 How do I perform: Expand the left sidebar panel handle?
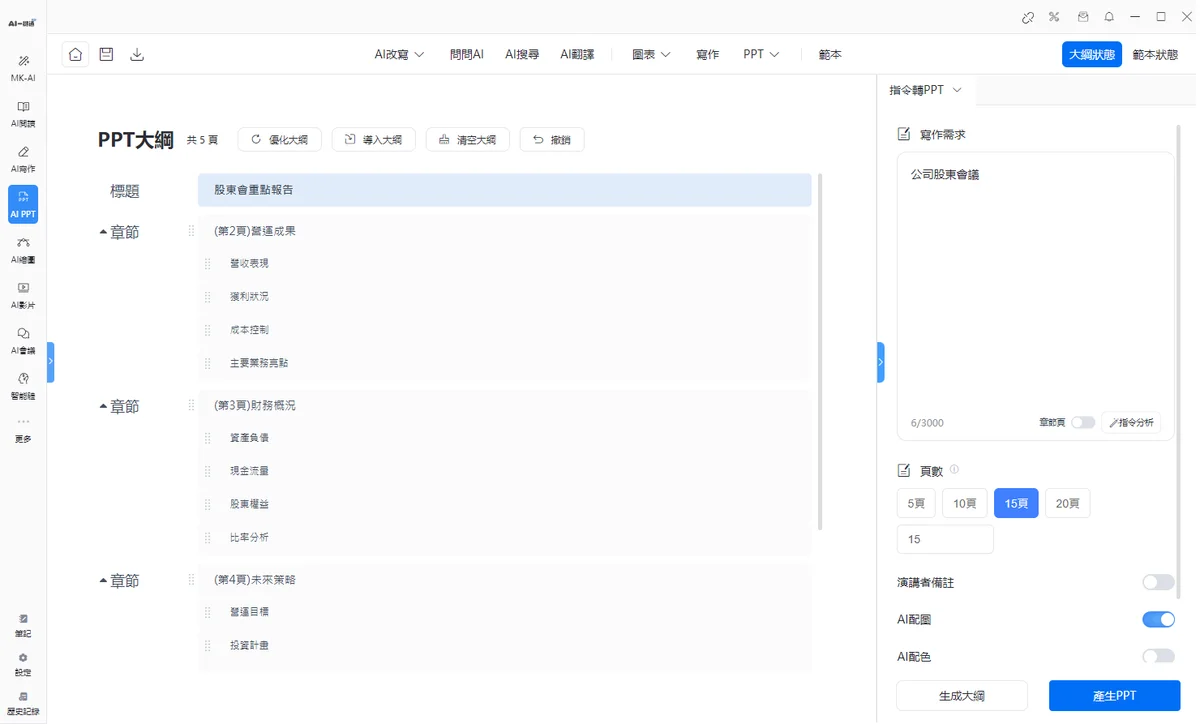pyautogui.click(x=50, y=362)
